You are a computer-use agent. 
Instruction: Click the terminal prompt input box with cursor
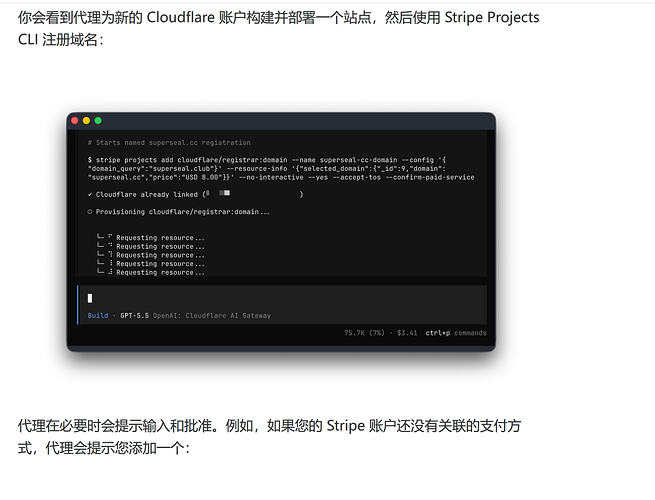pos(282,305)
